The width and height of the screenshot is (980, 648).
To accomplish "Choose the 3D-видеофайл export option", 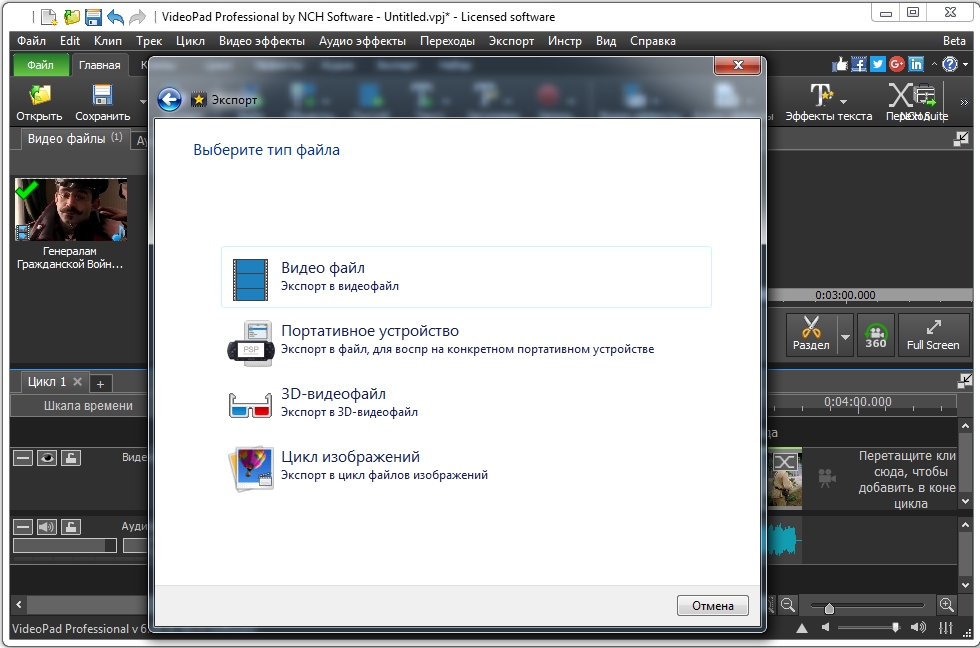I will 466,402.
